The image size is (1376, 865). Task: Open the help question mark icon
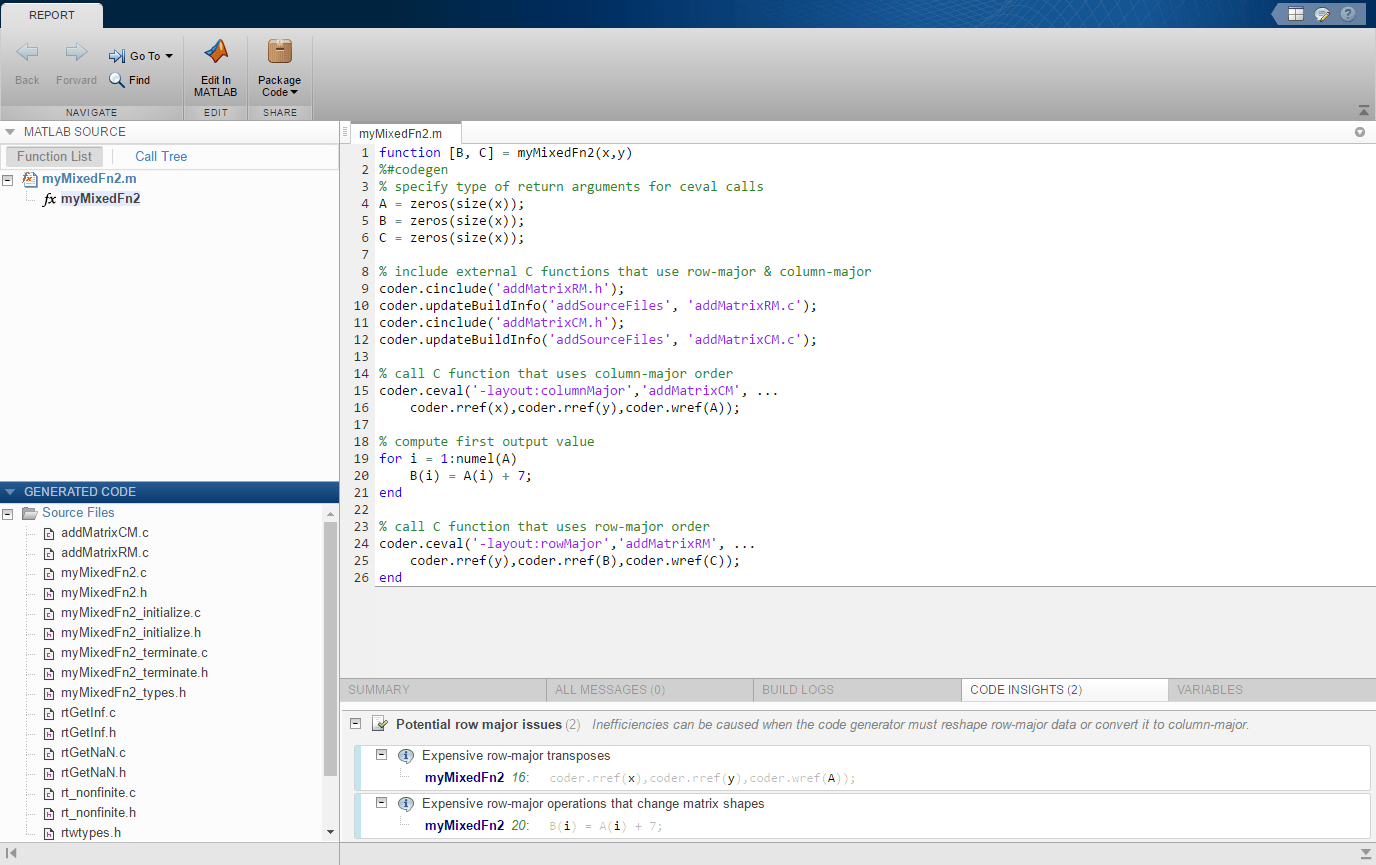[x=1347, y=14]
